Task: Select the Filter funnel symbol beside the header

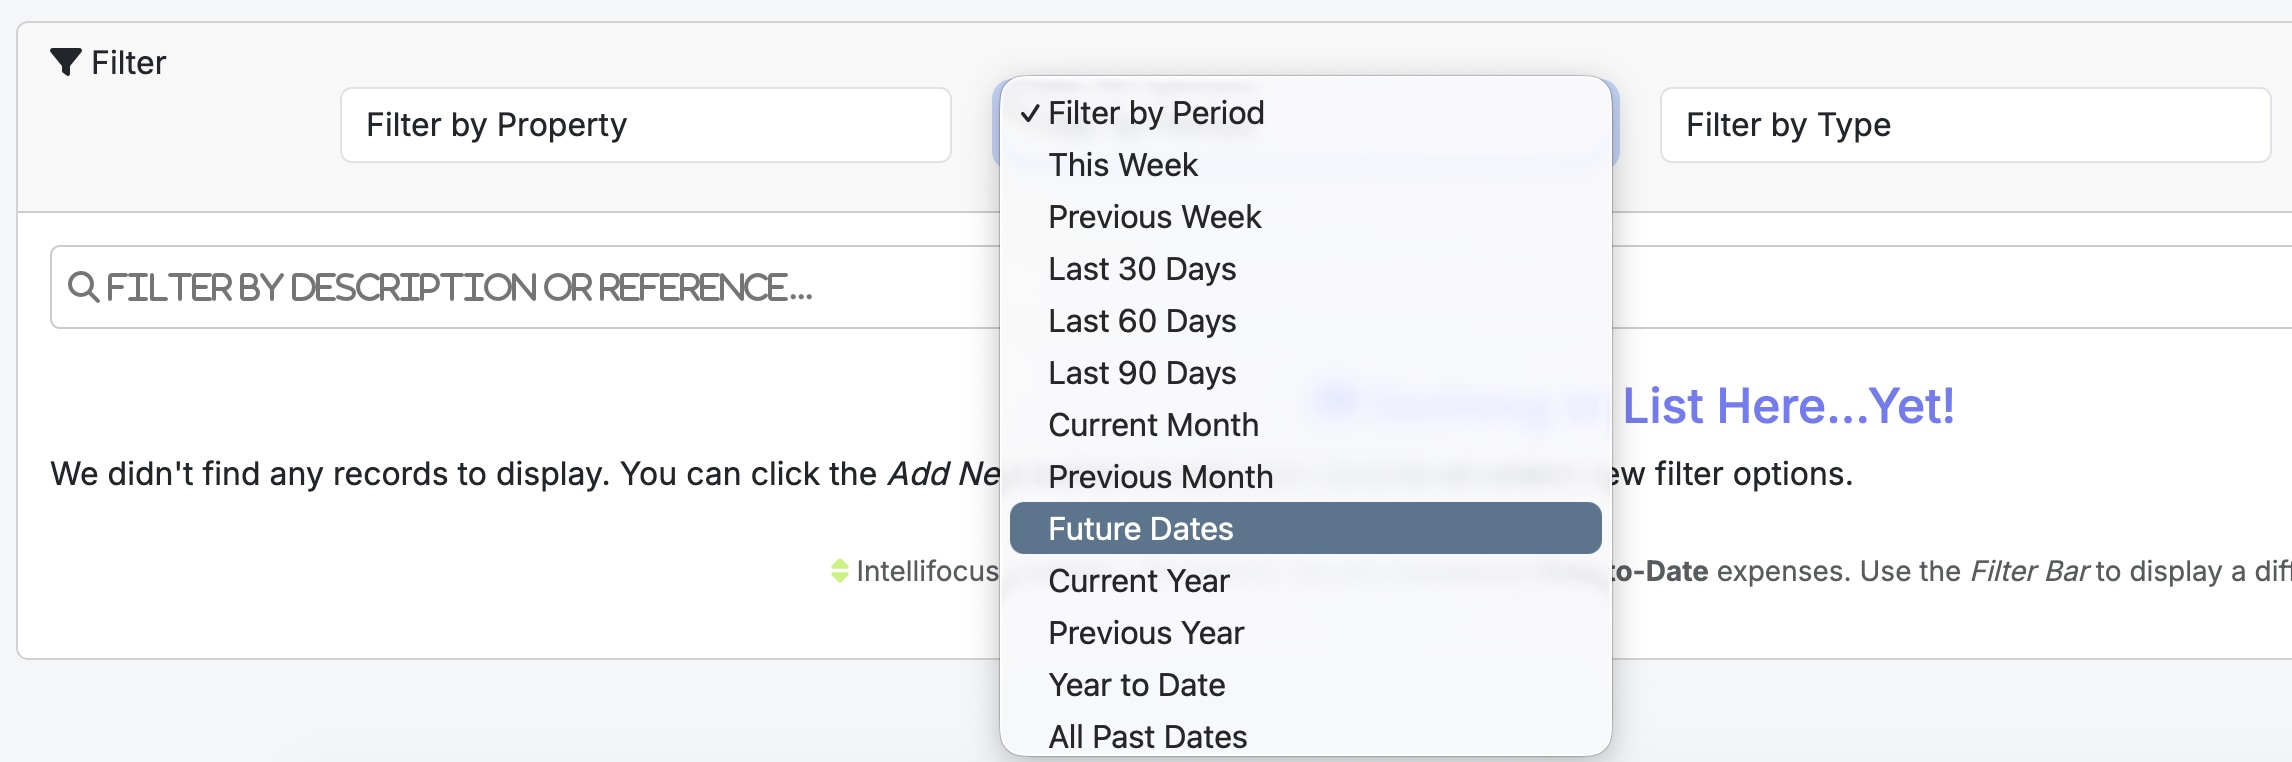Action: [66, 61]
